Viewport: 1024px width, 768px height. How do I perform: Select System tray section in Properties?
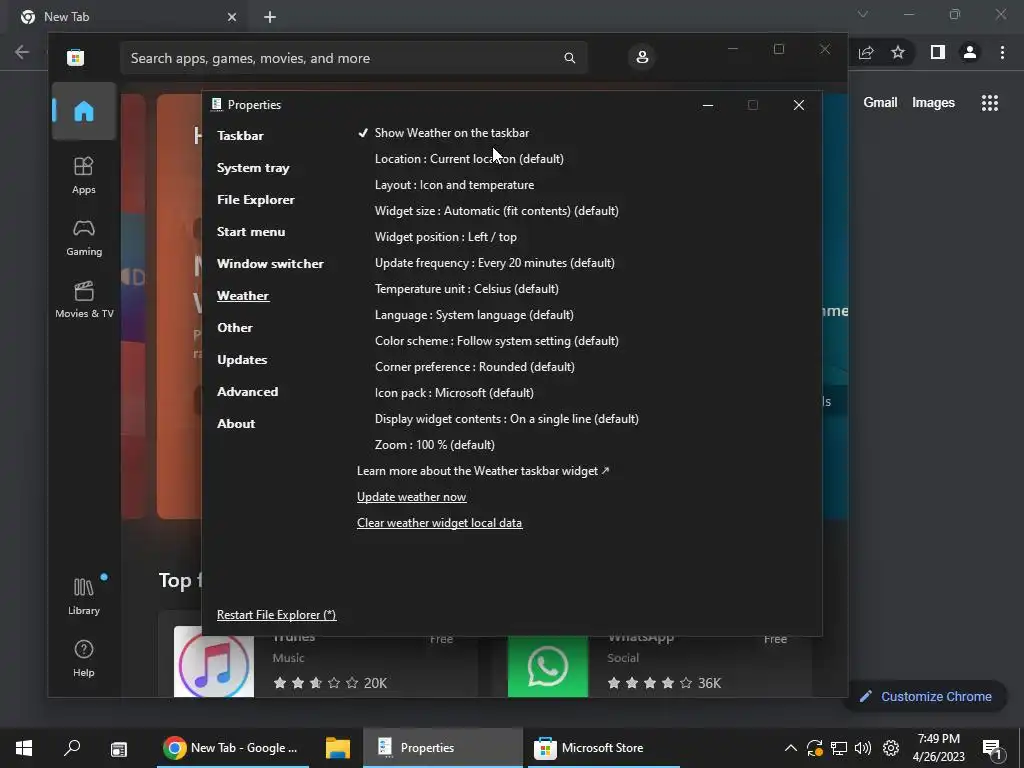click(x=253, y=168)
